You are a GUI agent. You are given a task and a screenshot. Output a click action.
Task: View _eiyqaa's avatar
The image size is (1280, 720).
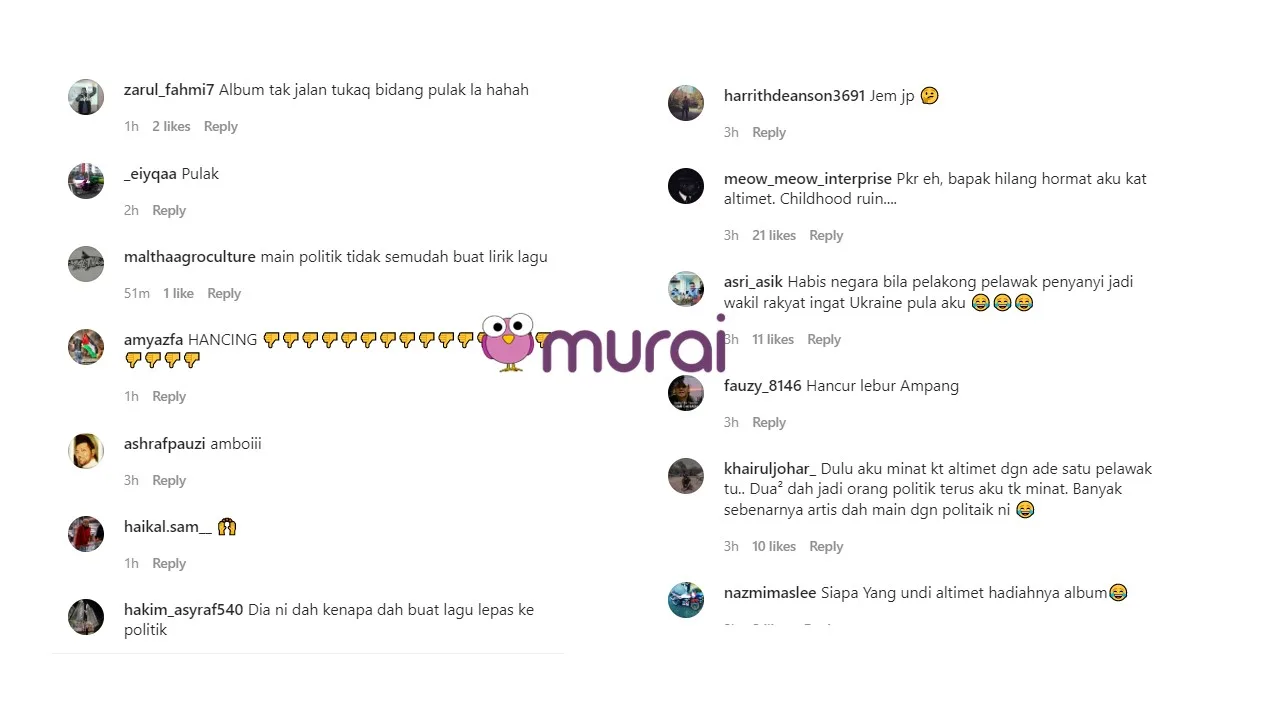click(86, 181)
